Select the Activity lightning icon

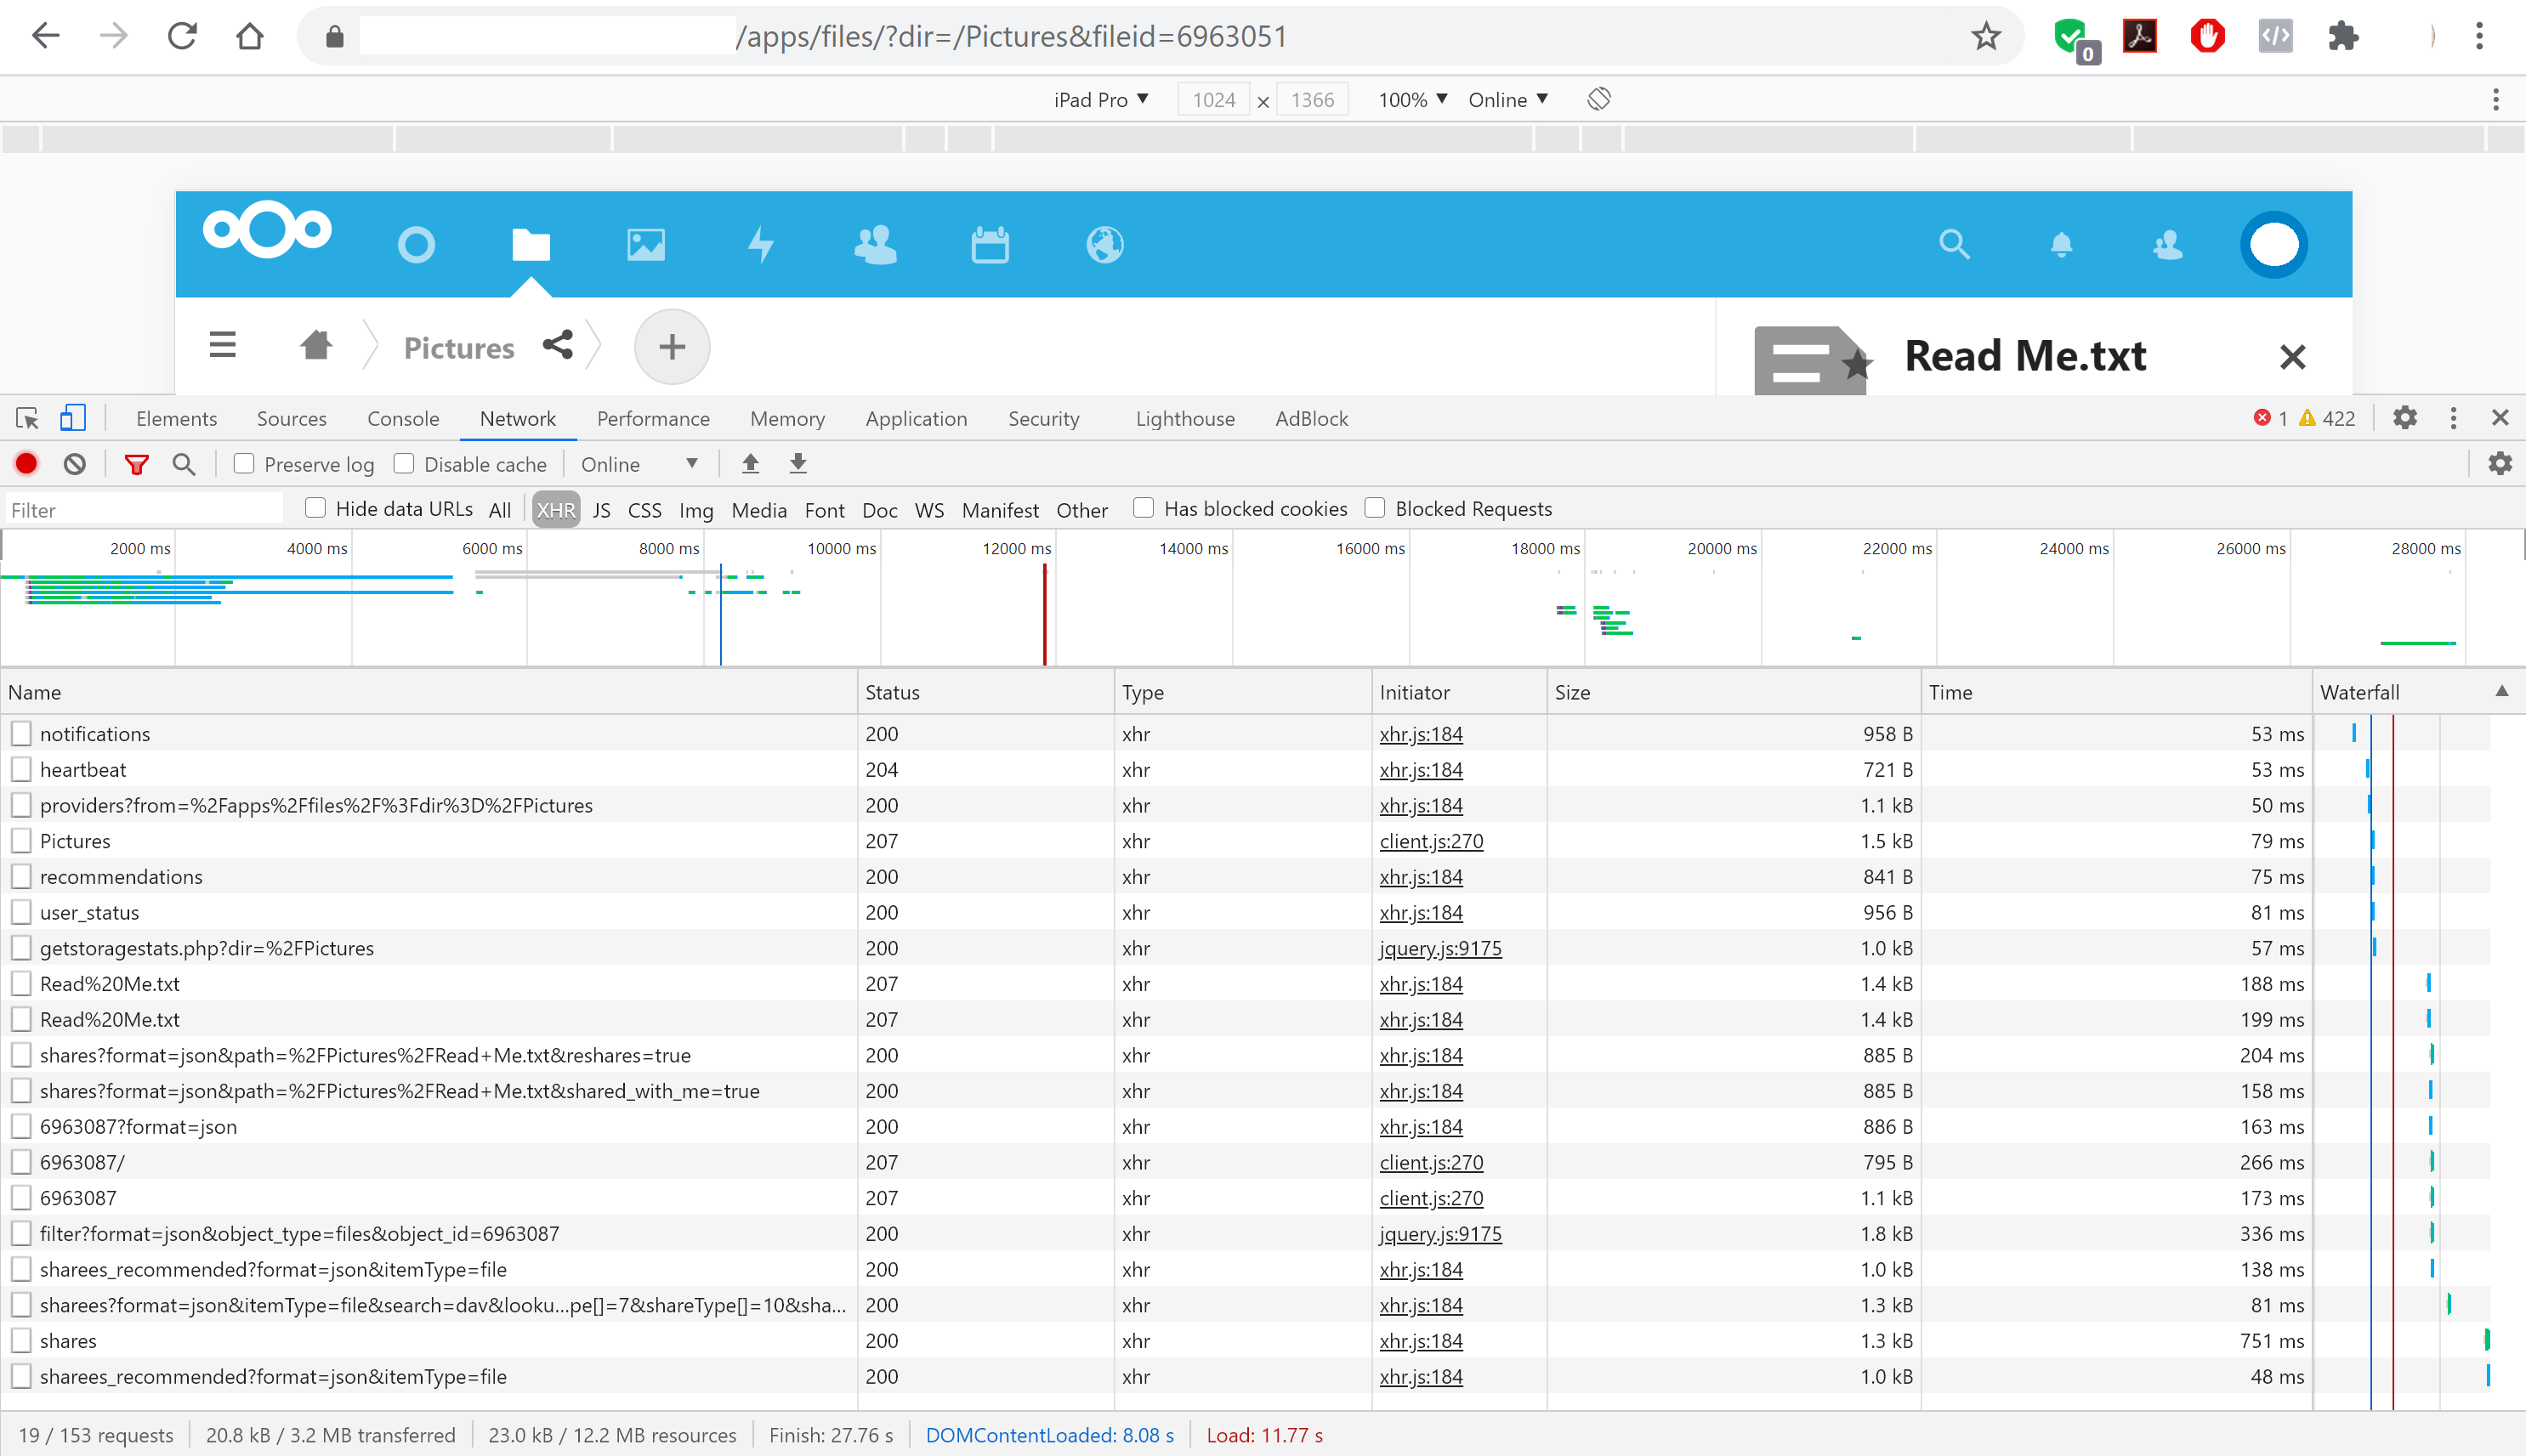click(x=761, y=244)
